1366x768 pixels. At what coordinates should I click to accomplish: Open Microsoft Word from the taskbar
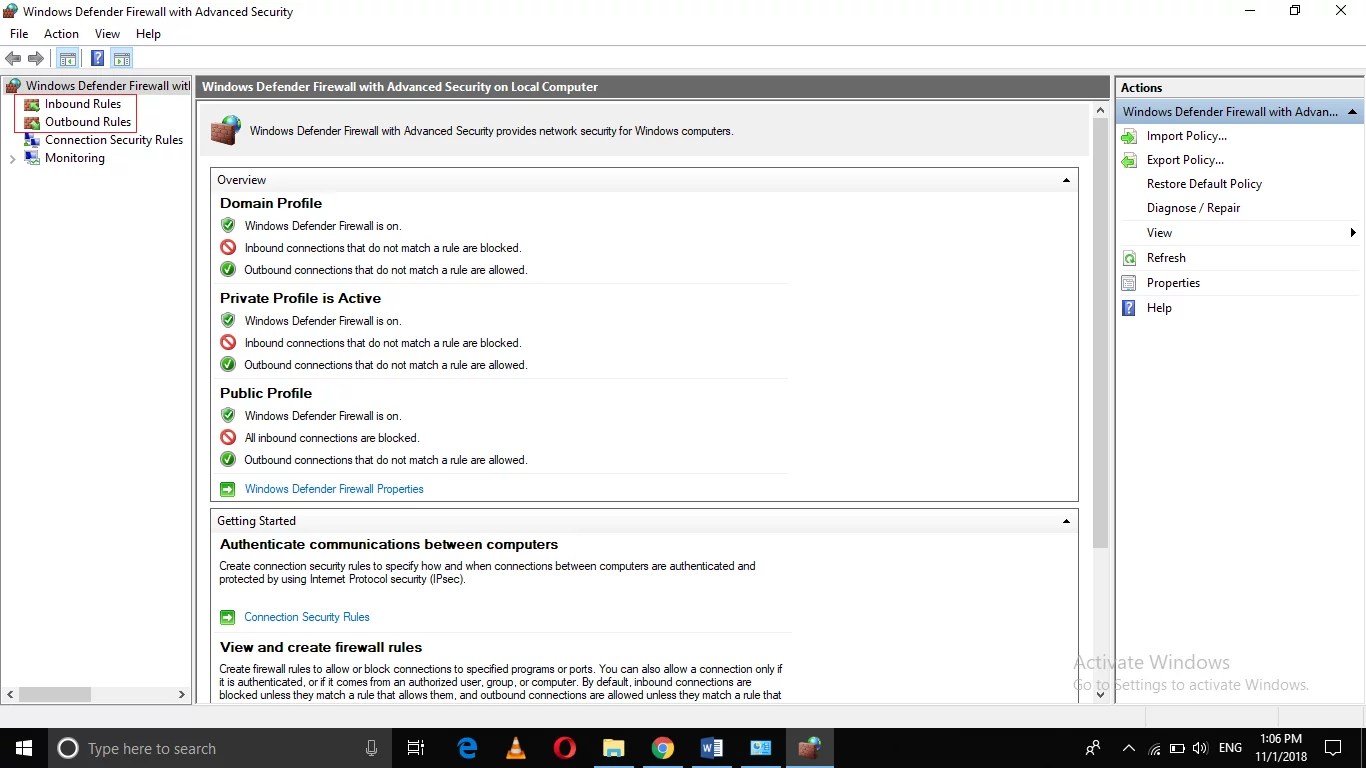tap(711, 748)
